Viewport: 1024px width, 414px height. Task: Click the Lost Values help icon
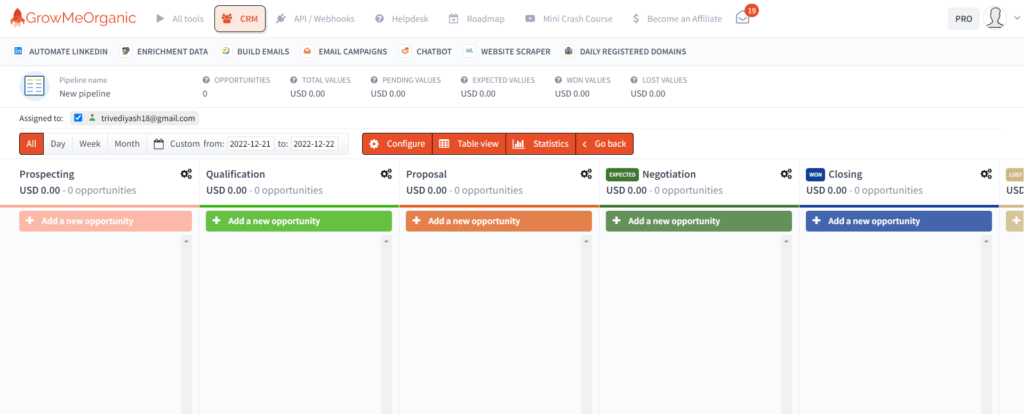click(x=635, y=80)
